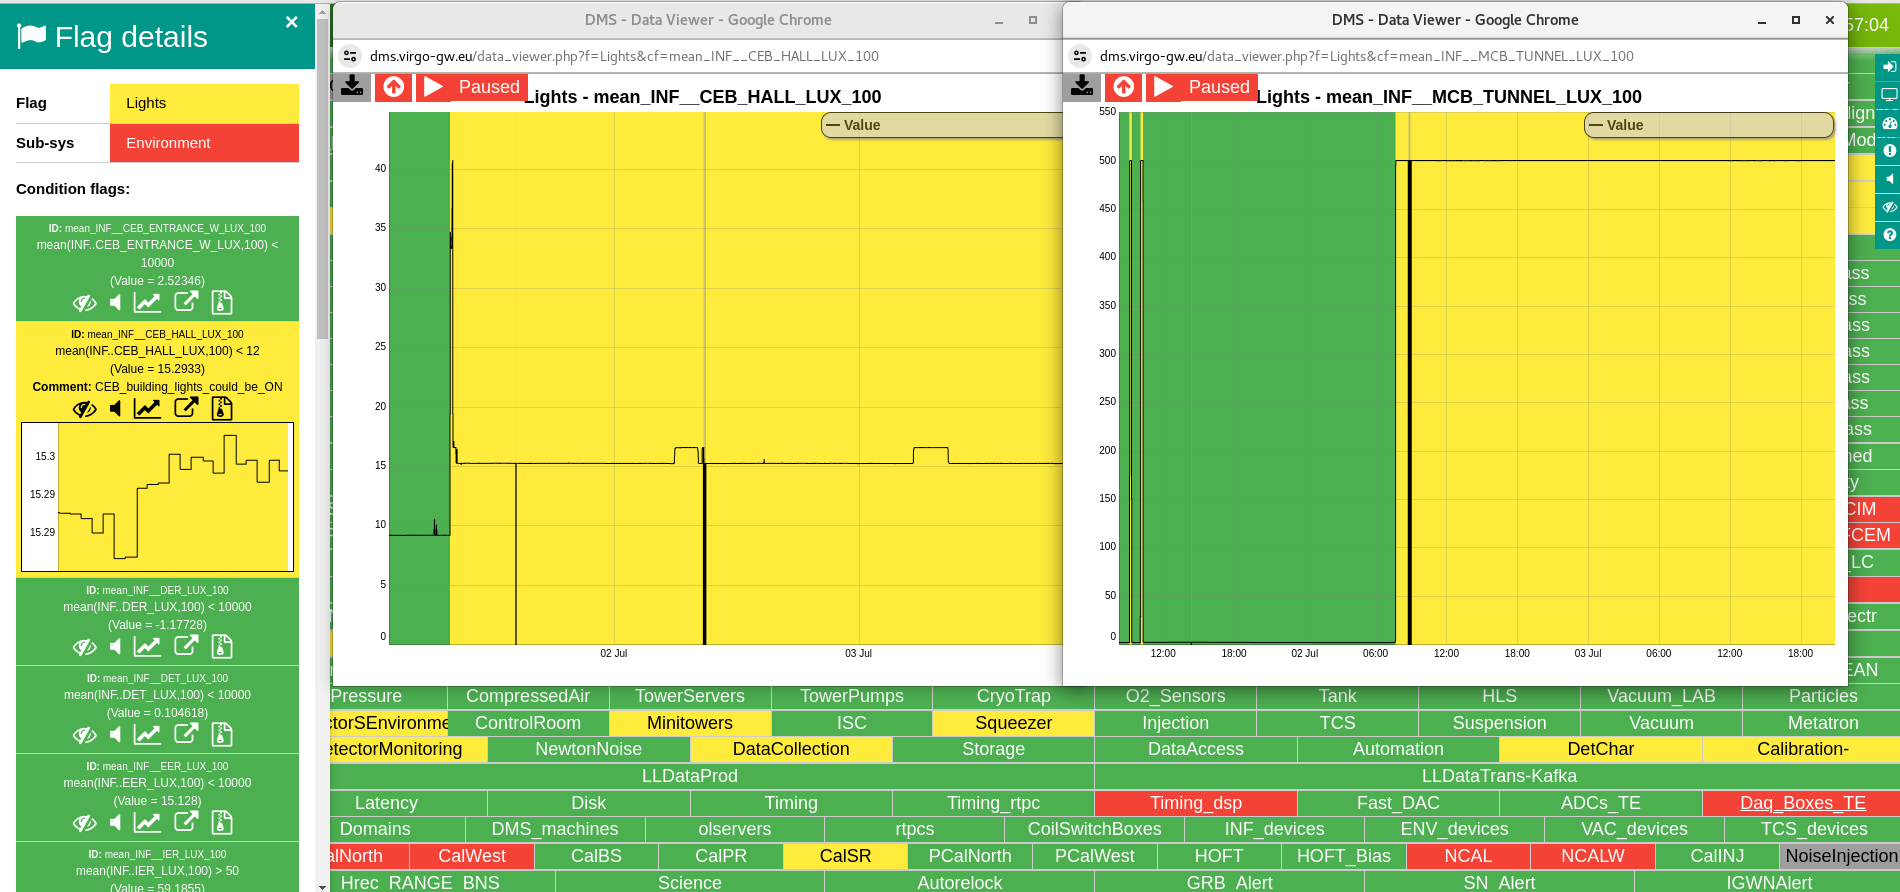1900x892 pixels.
Task: Show chart for CEB_ENTRANCE_W_LUX flag
Action: (147, 302)
